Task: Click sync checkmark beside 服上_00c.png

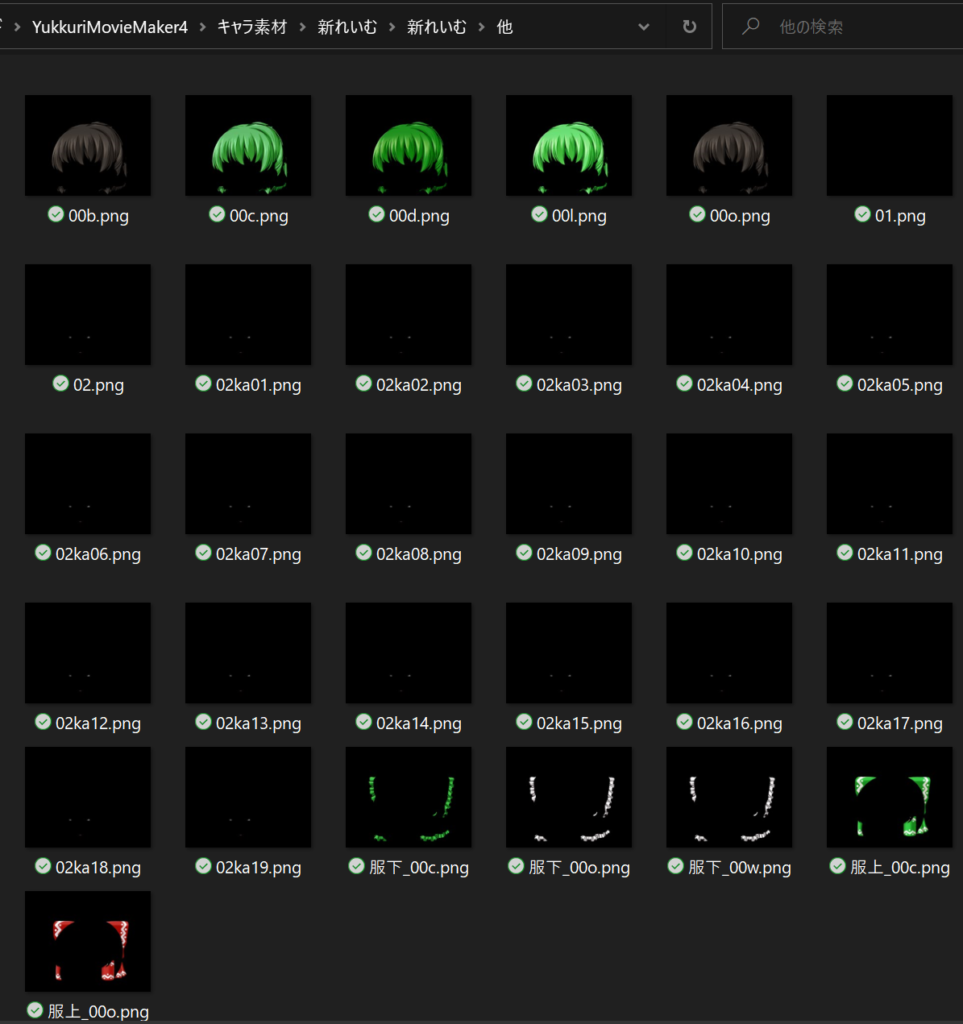Action: tap(838, 866)
